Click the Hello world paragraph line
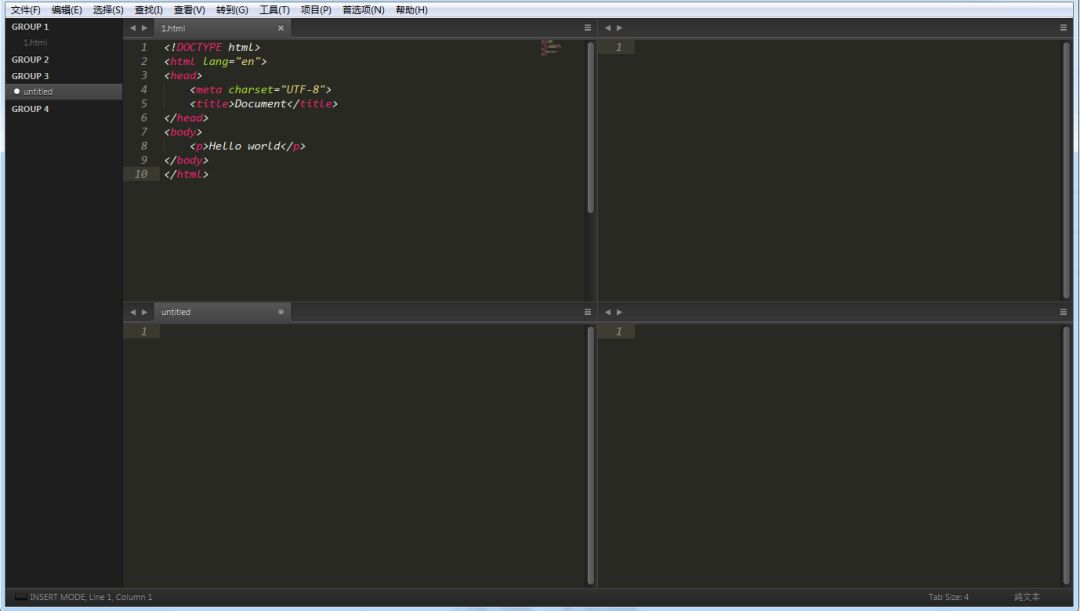The image size is (1080, 611). pyautogui.click(x=247, y=146)
